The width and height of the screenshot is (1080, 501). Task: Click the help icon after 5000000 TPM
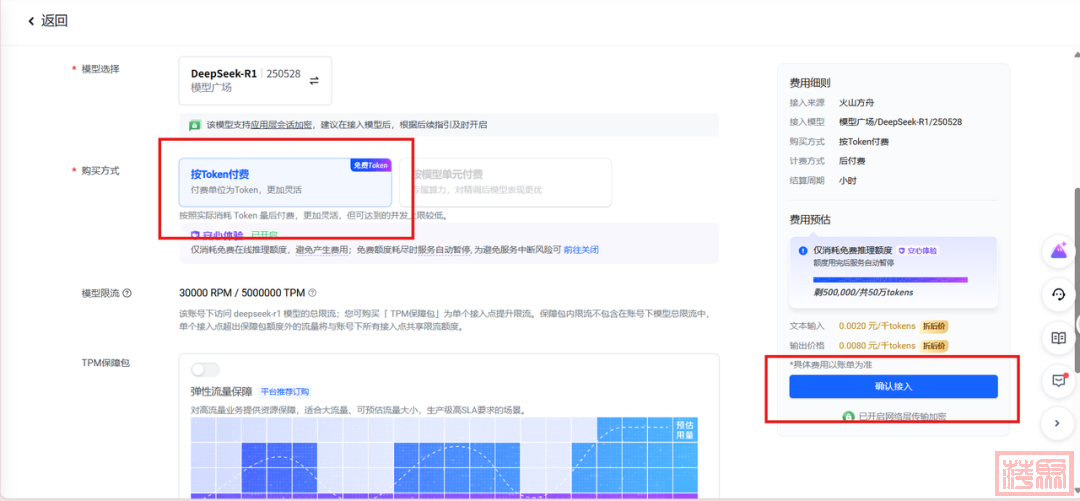[x=312, y=293]
